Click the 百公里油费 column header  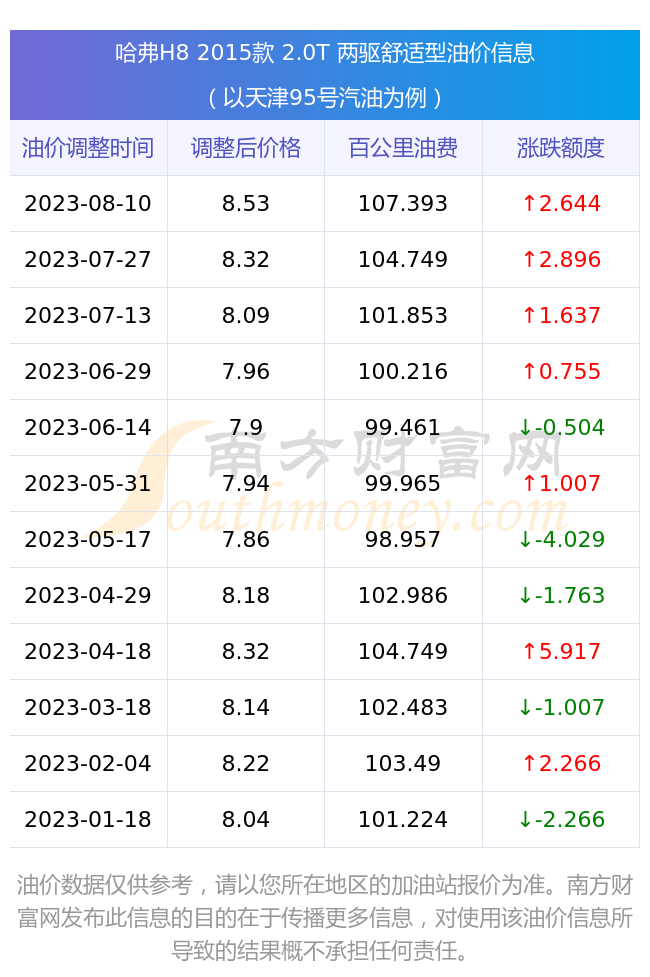pos(403,148)
